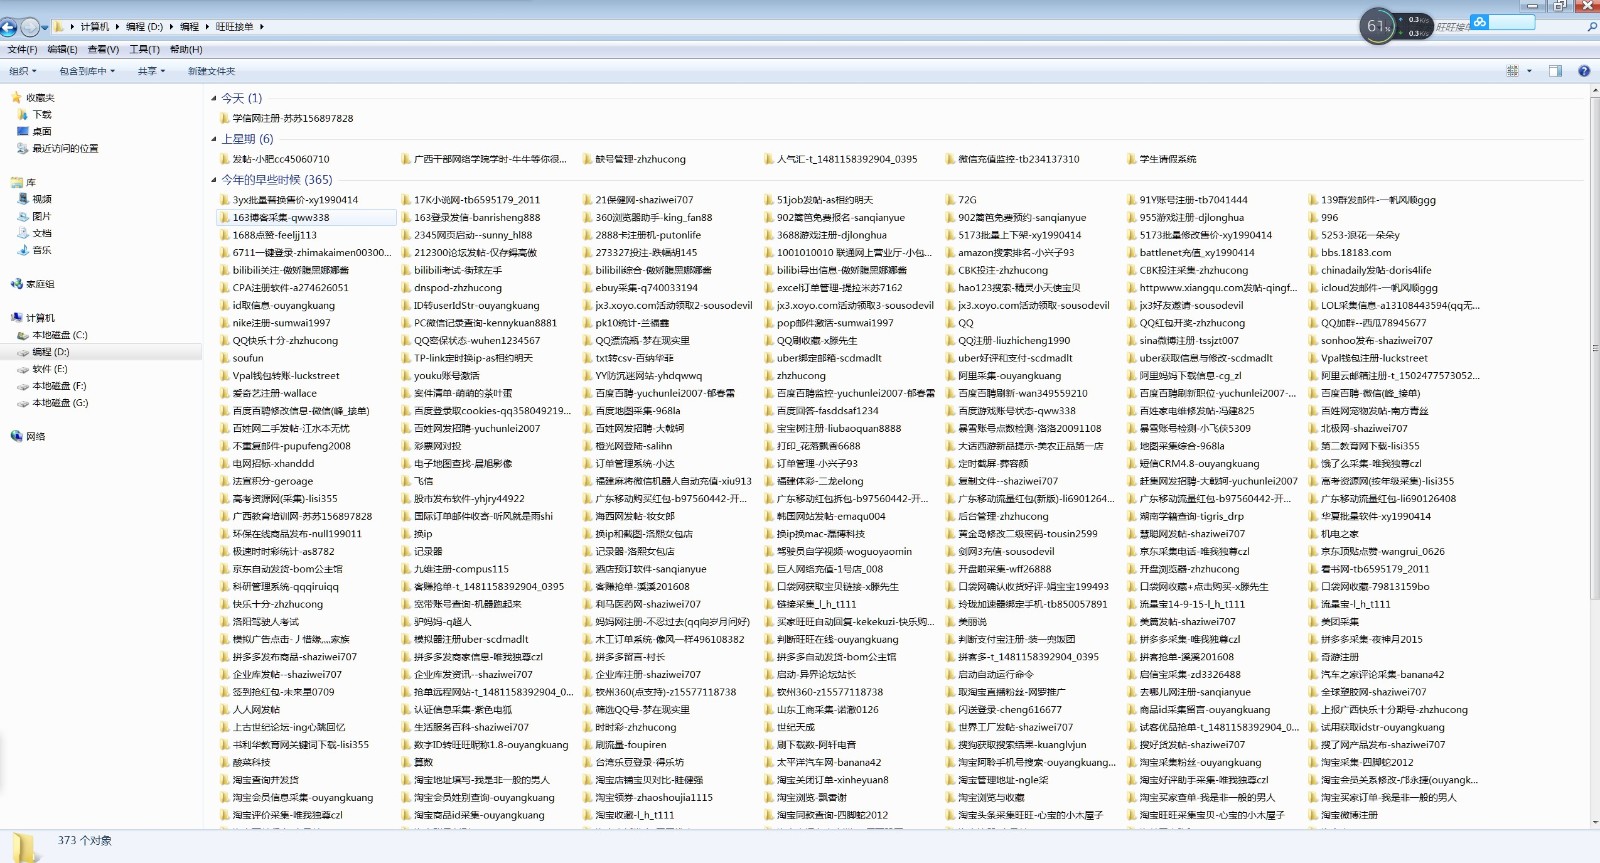This screenshot has width=1600, height=863.
Task: Open the 组织 dropdown
Action: 22,71
